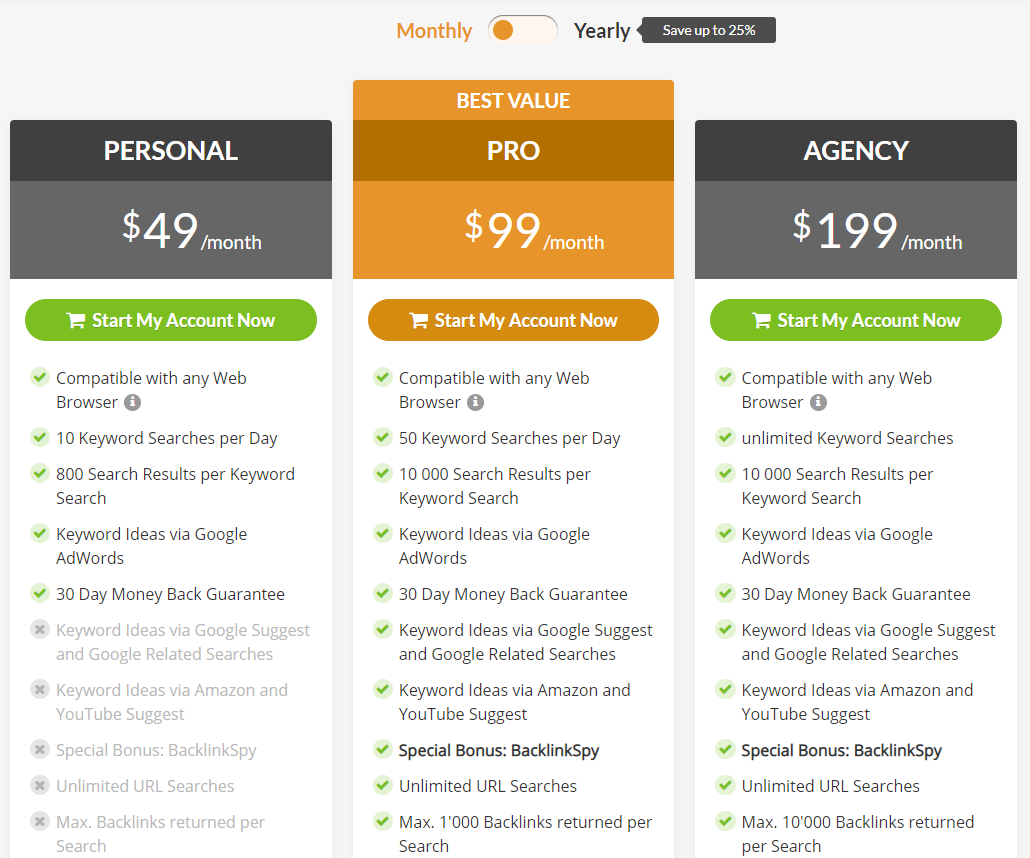Click info icon beside Browser in Agency plan
1030x858 pixels.
(818, 402)
